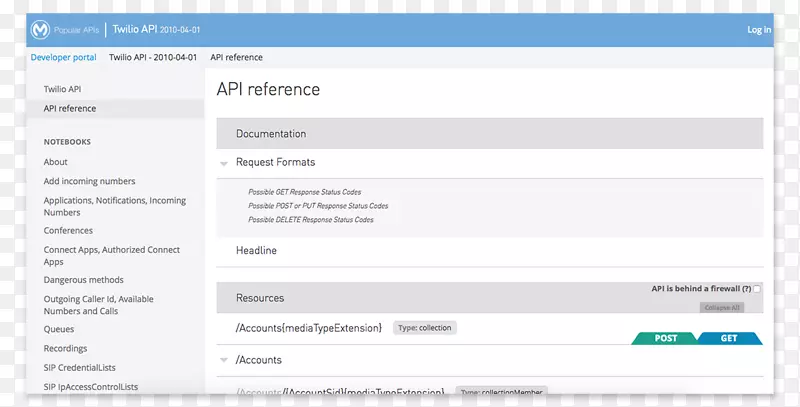
Task: Open Twilio API - 2010-04-01 breadcrumb
Action: tap(153, 57)
